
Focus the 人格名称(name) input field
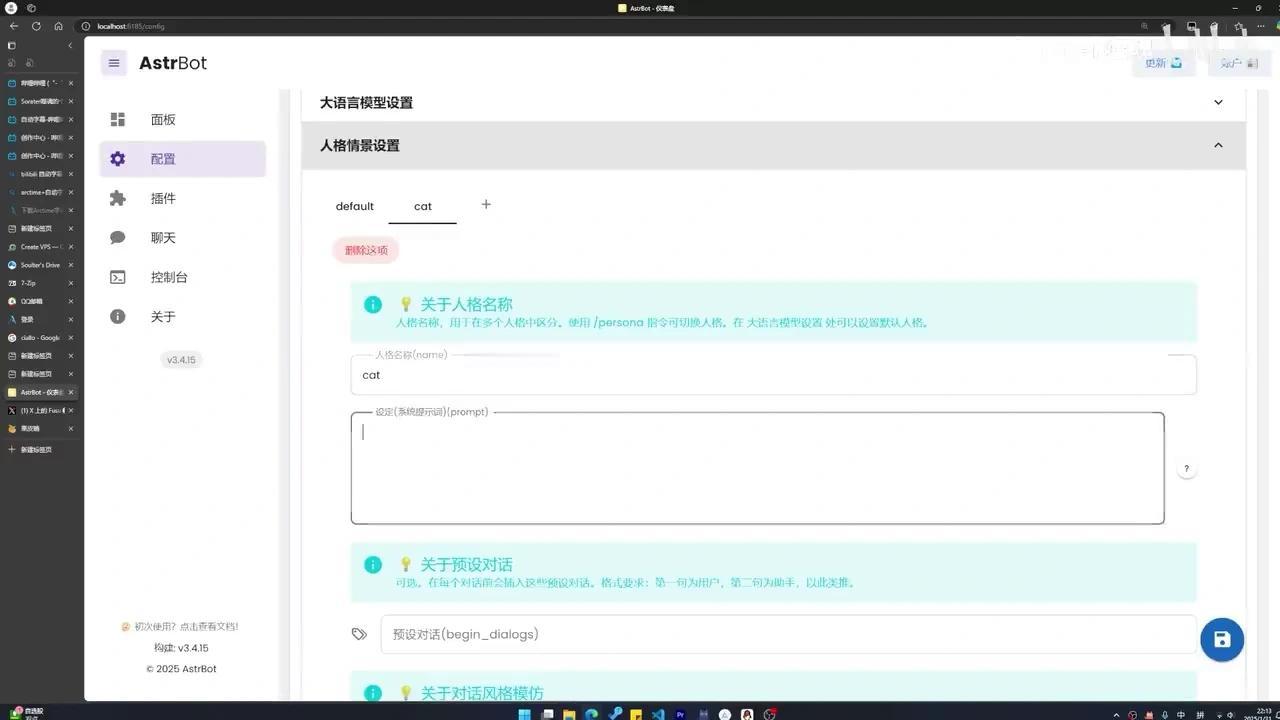click(x=774, y=375)
